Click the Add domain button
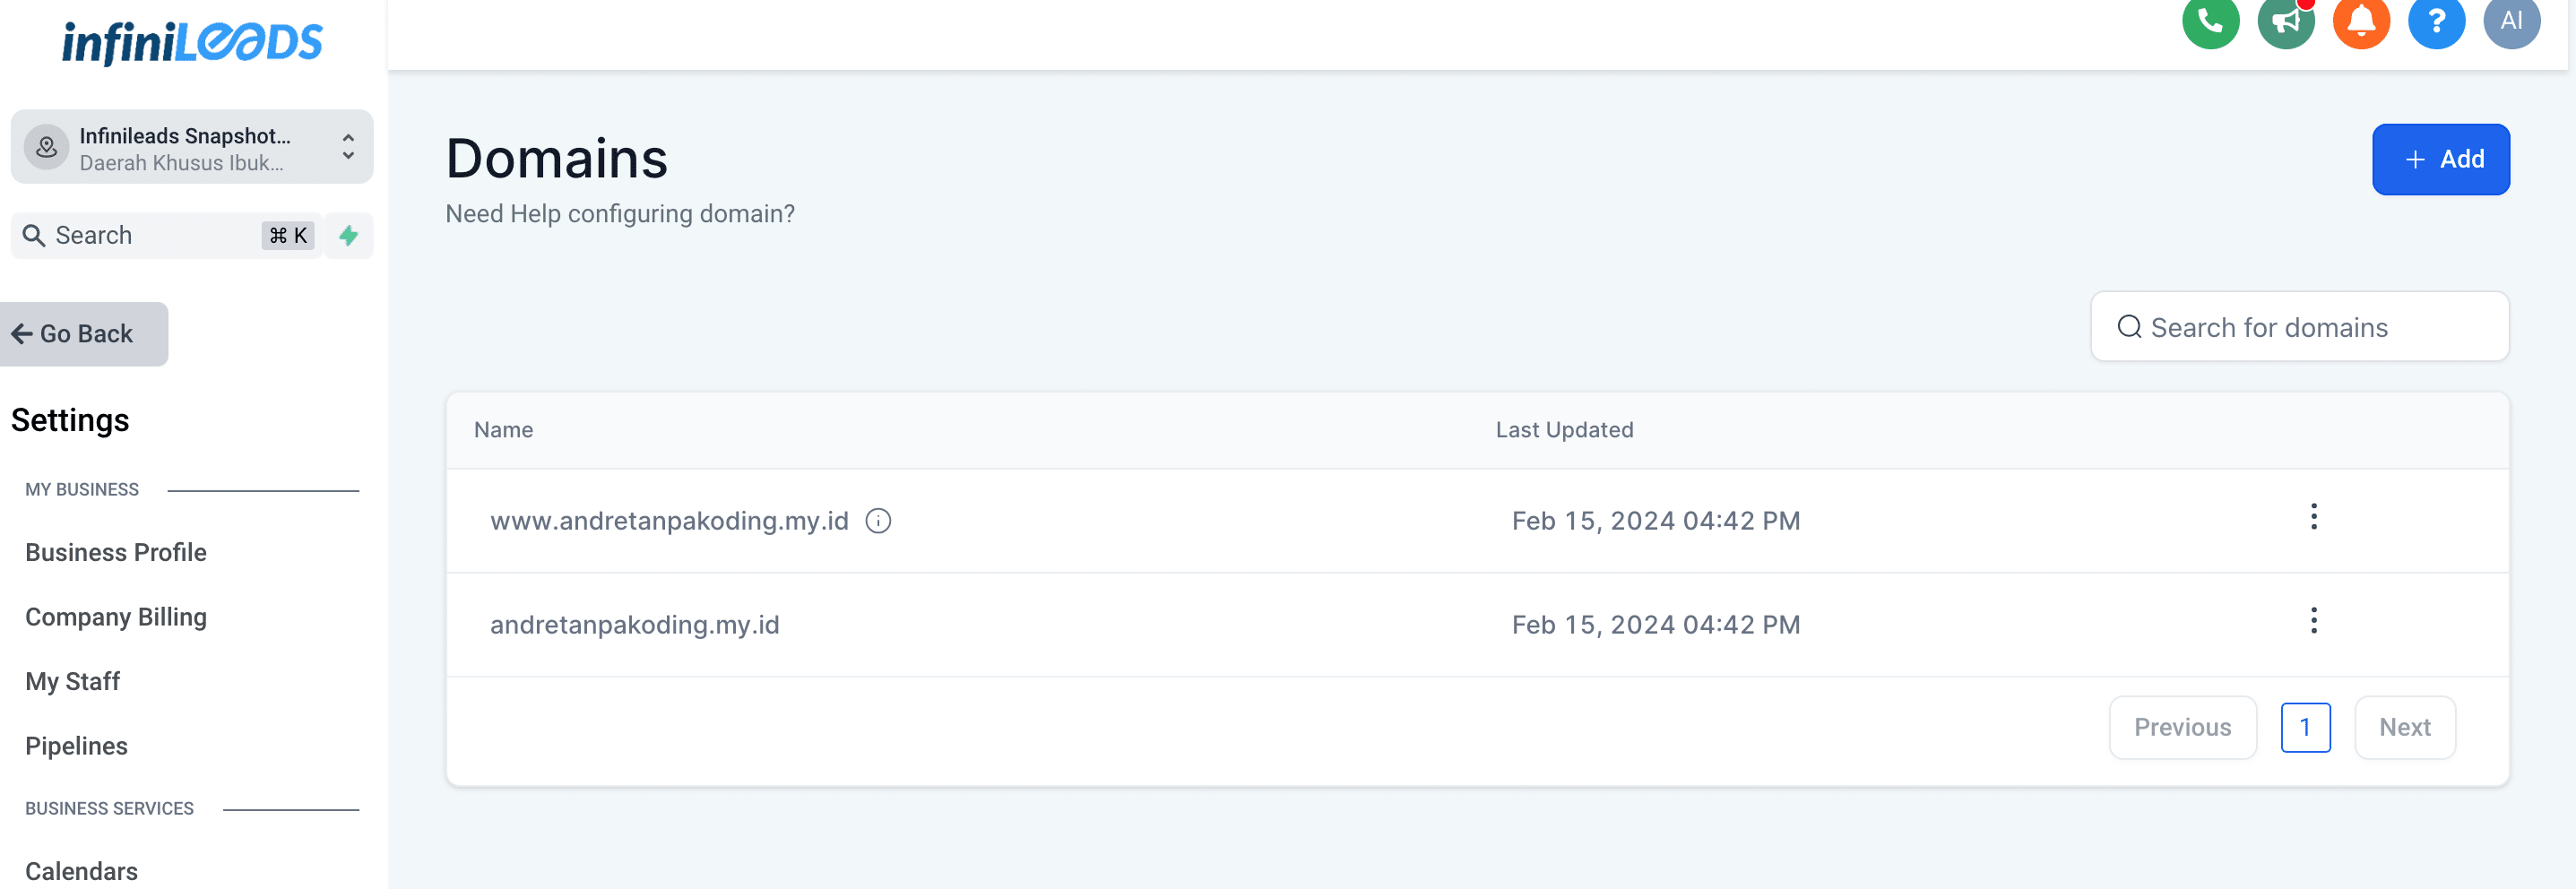2576x889 pixels. [2441, 158]
